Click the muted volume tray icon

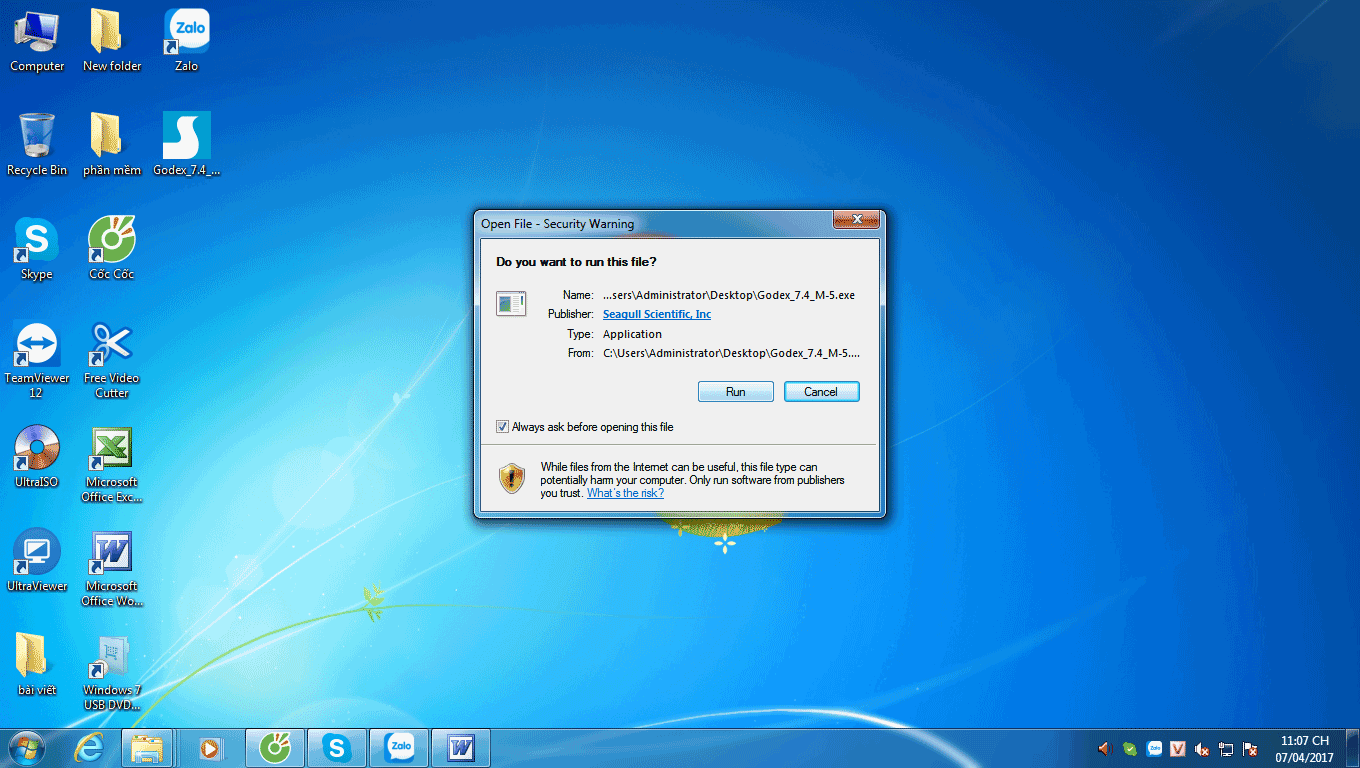(1202, 749)
